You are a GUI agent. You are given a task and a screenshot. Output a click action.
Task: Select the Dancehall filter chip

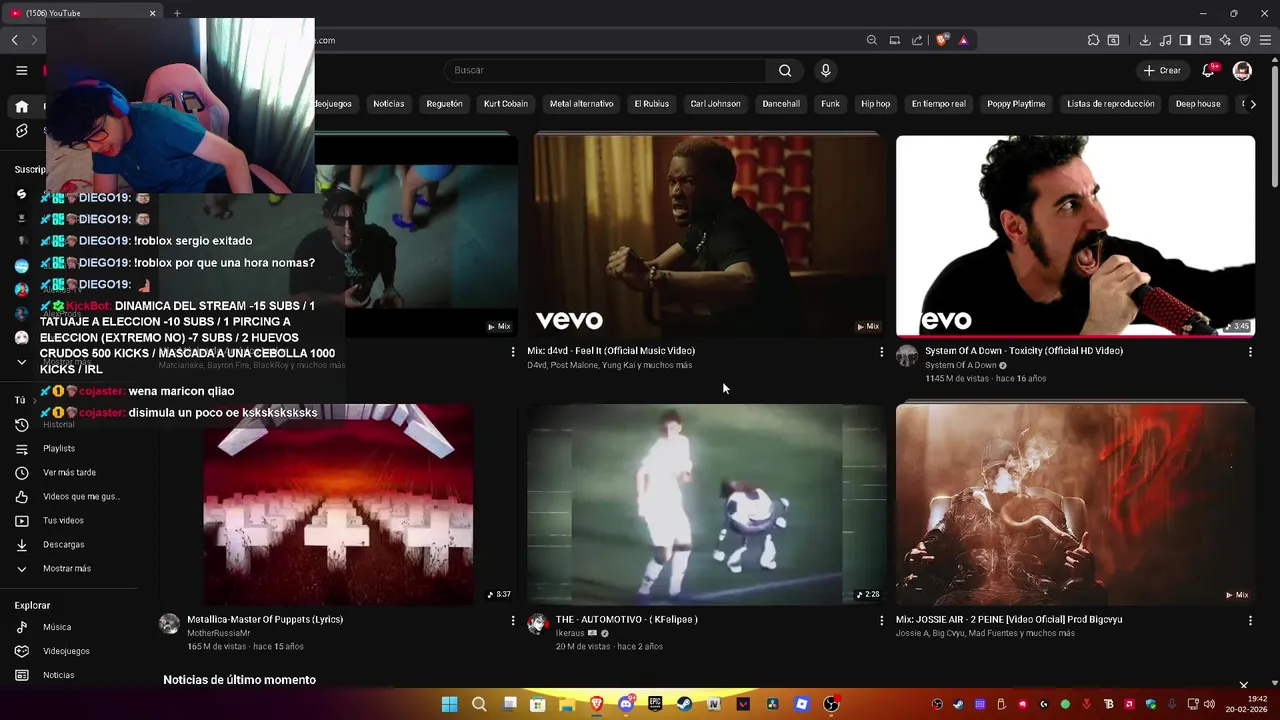pyautogui.click(x=781, y=104)
